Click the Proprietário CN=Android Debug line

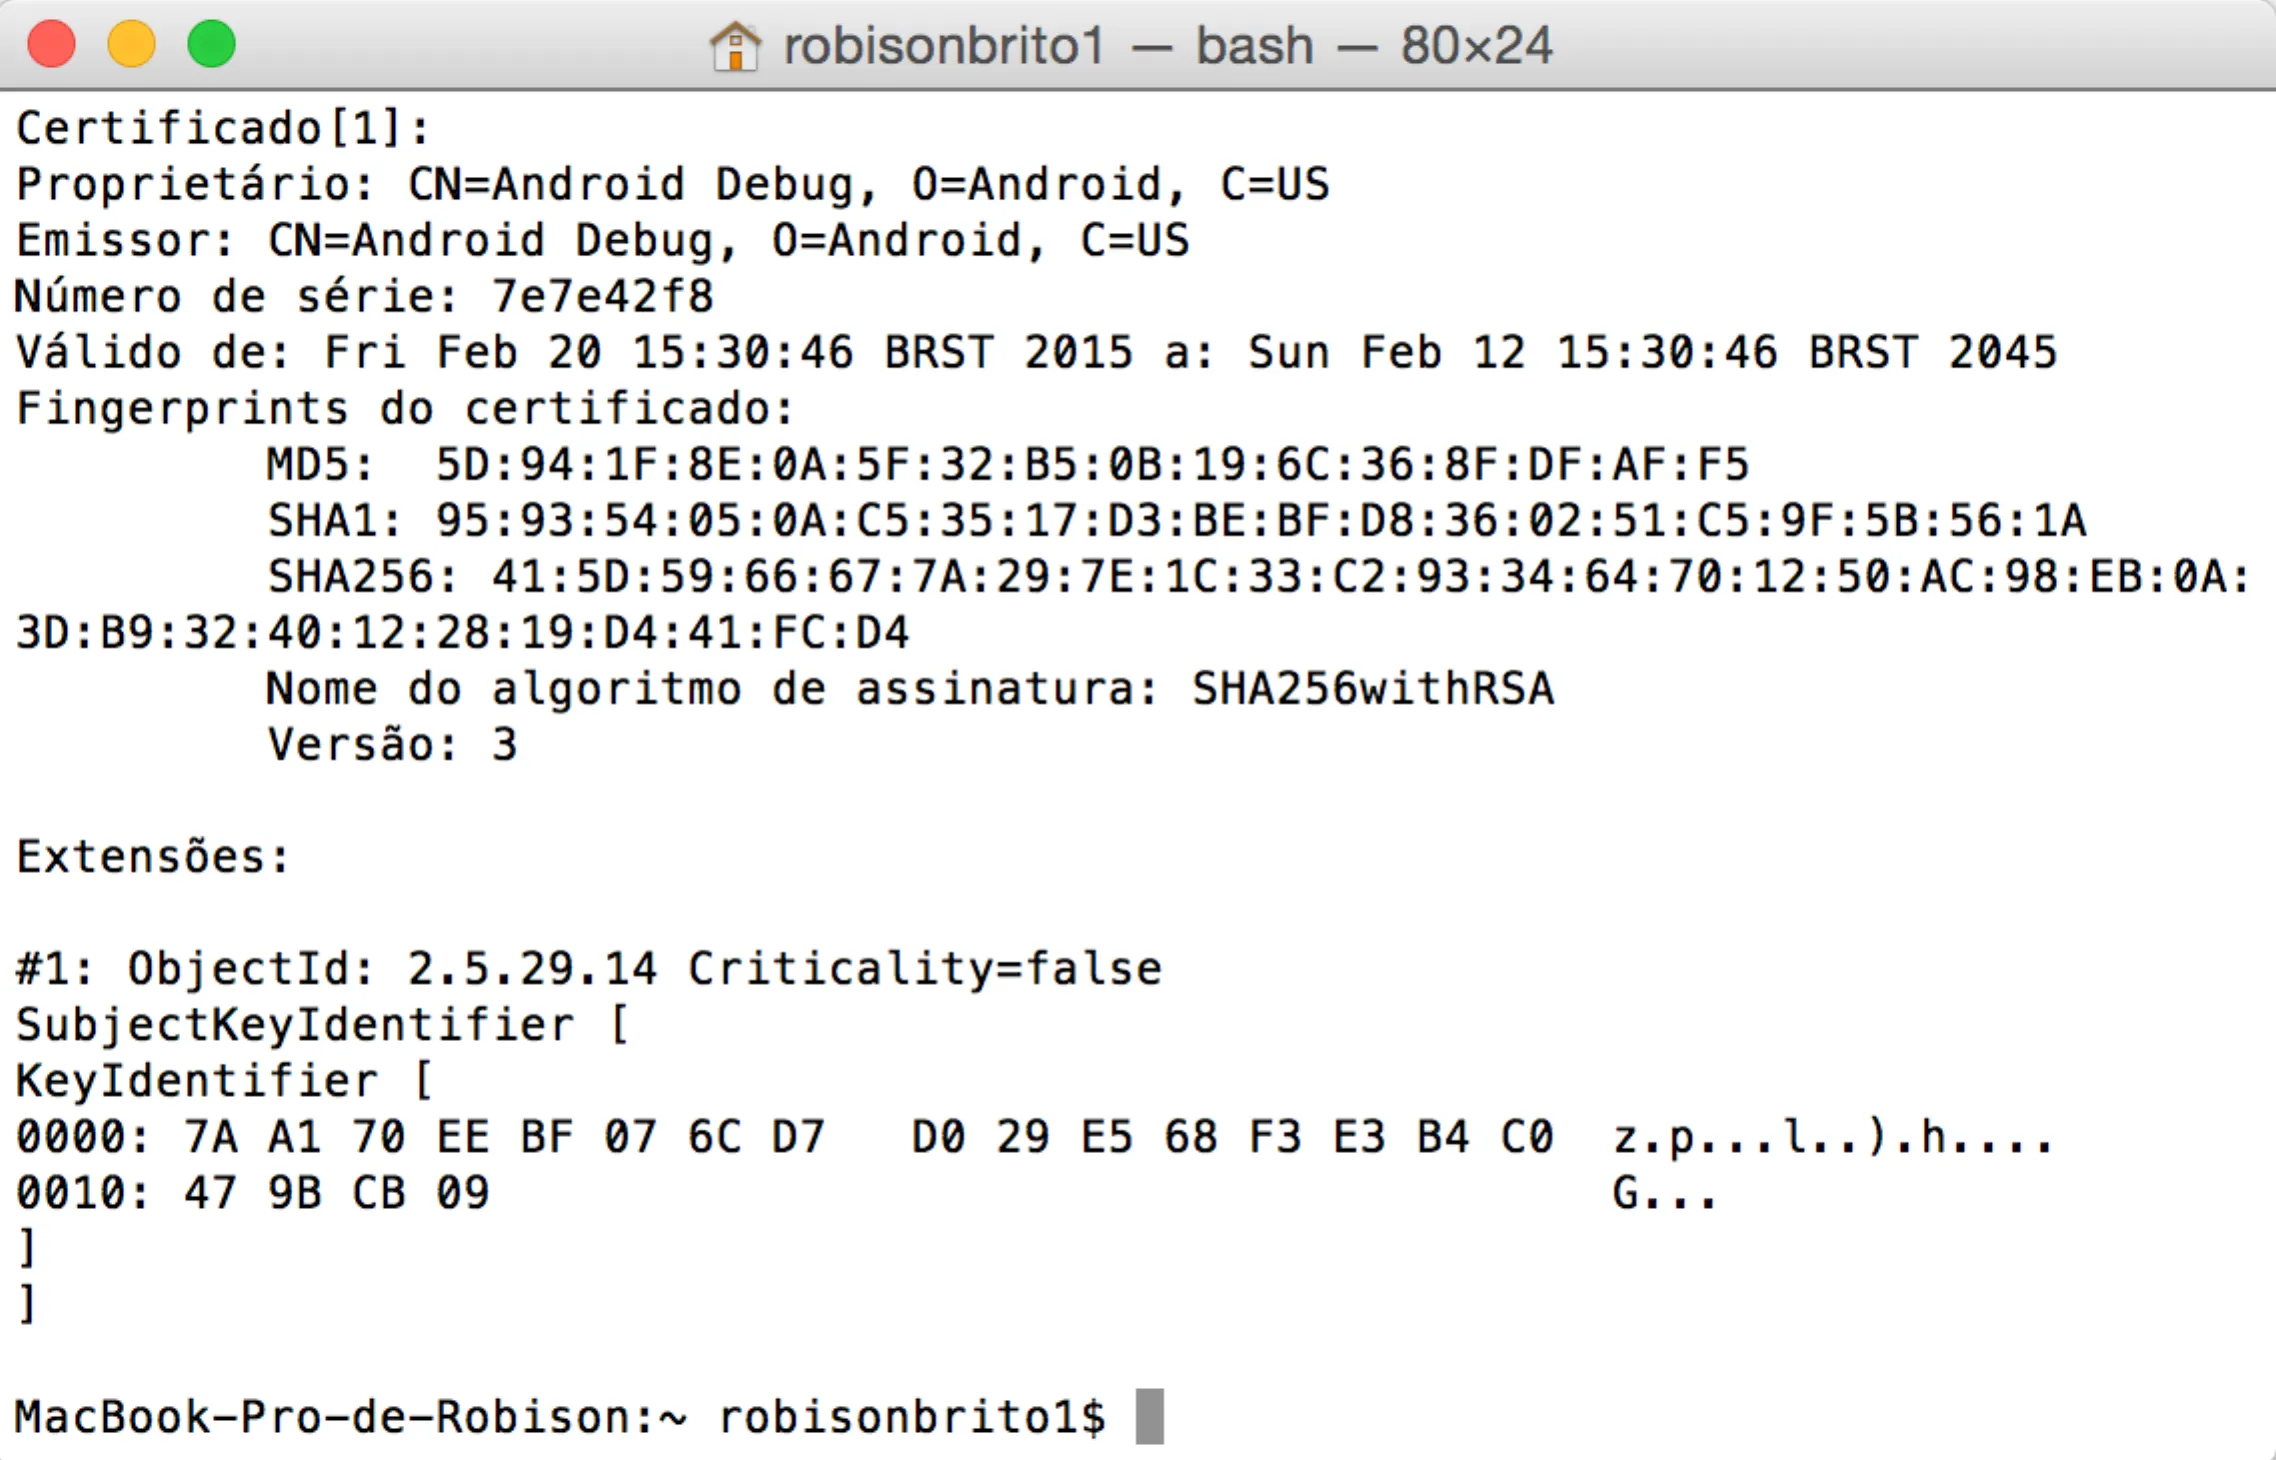click(x=672, y=185)
